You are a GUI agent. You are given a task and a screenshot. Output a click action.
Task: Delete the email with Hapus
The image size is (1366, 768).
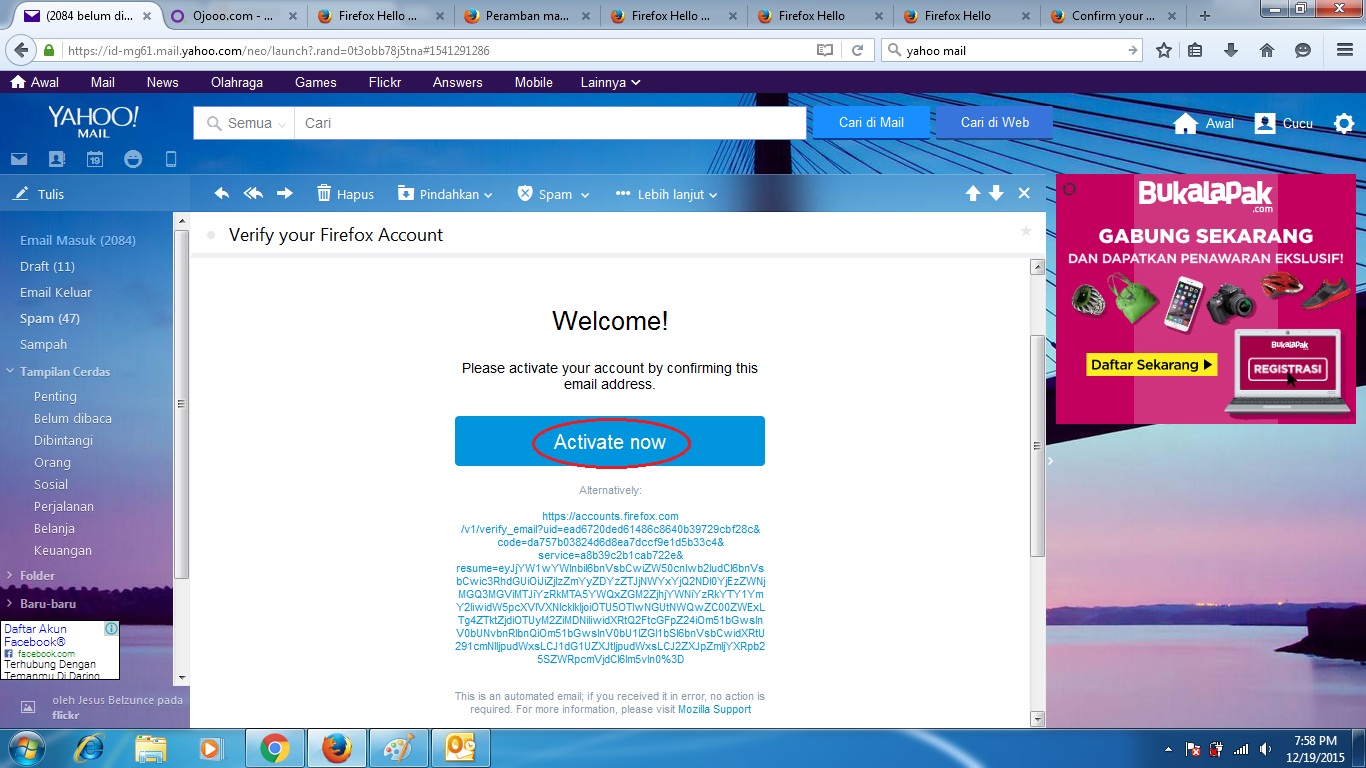tap(345, 194)
